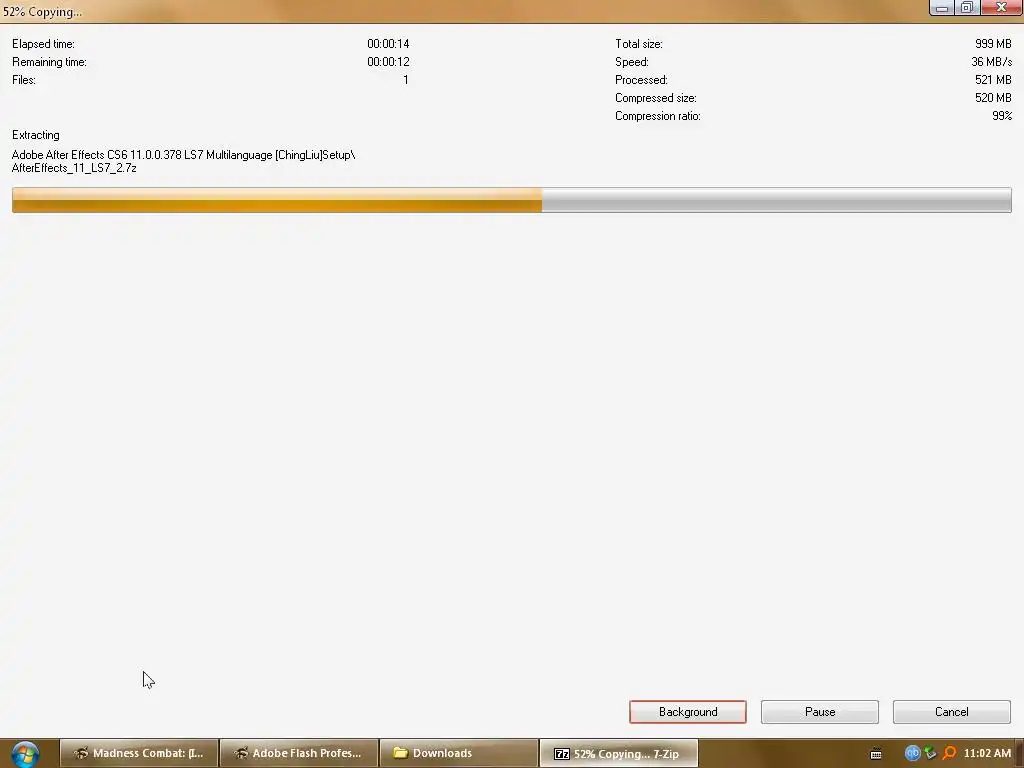This screenshot has width=1024, height=768.
Task: Click the Processed label
Action: (x=641, y=80)
